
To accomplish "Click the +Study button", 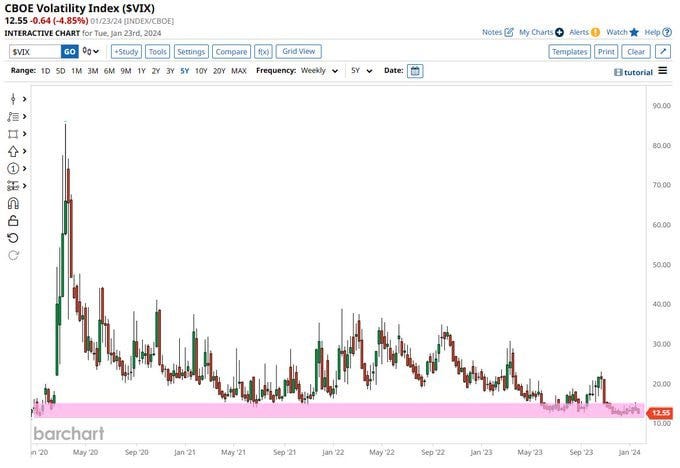I will pyautogui.click(x=125, y=51).
